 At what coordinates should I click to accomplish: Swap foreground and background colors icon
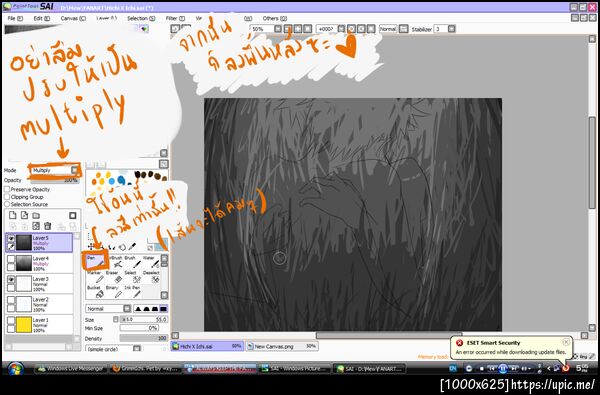(150, 248)
